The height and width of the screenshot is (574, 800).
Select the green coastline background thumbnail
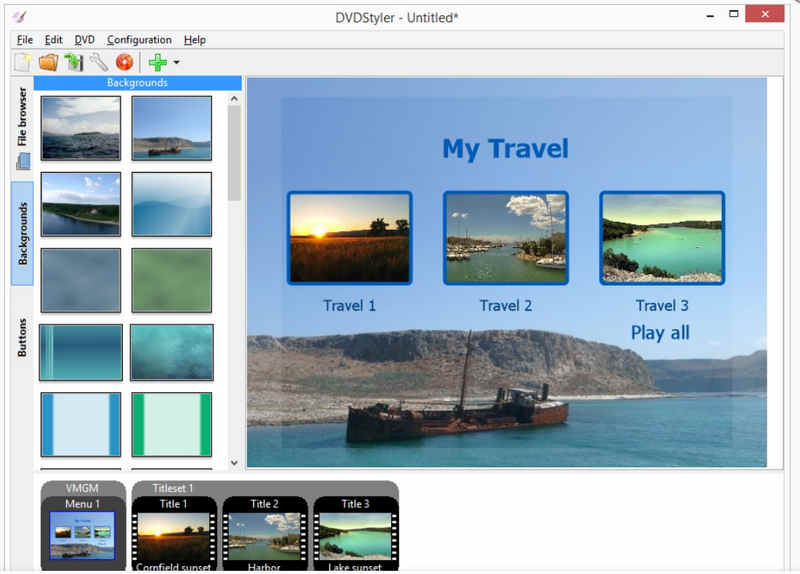[81, 204]
